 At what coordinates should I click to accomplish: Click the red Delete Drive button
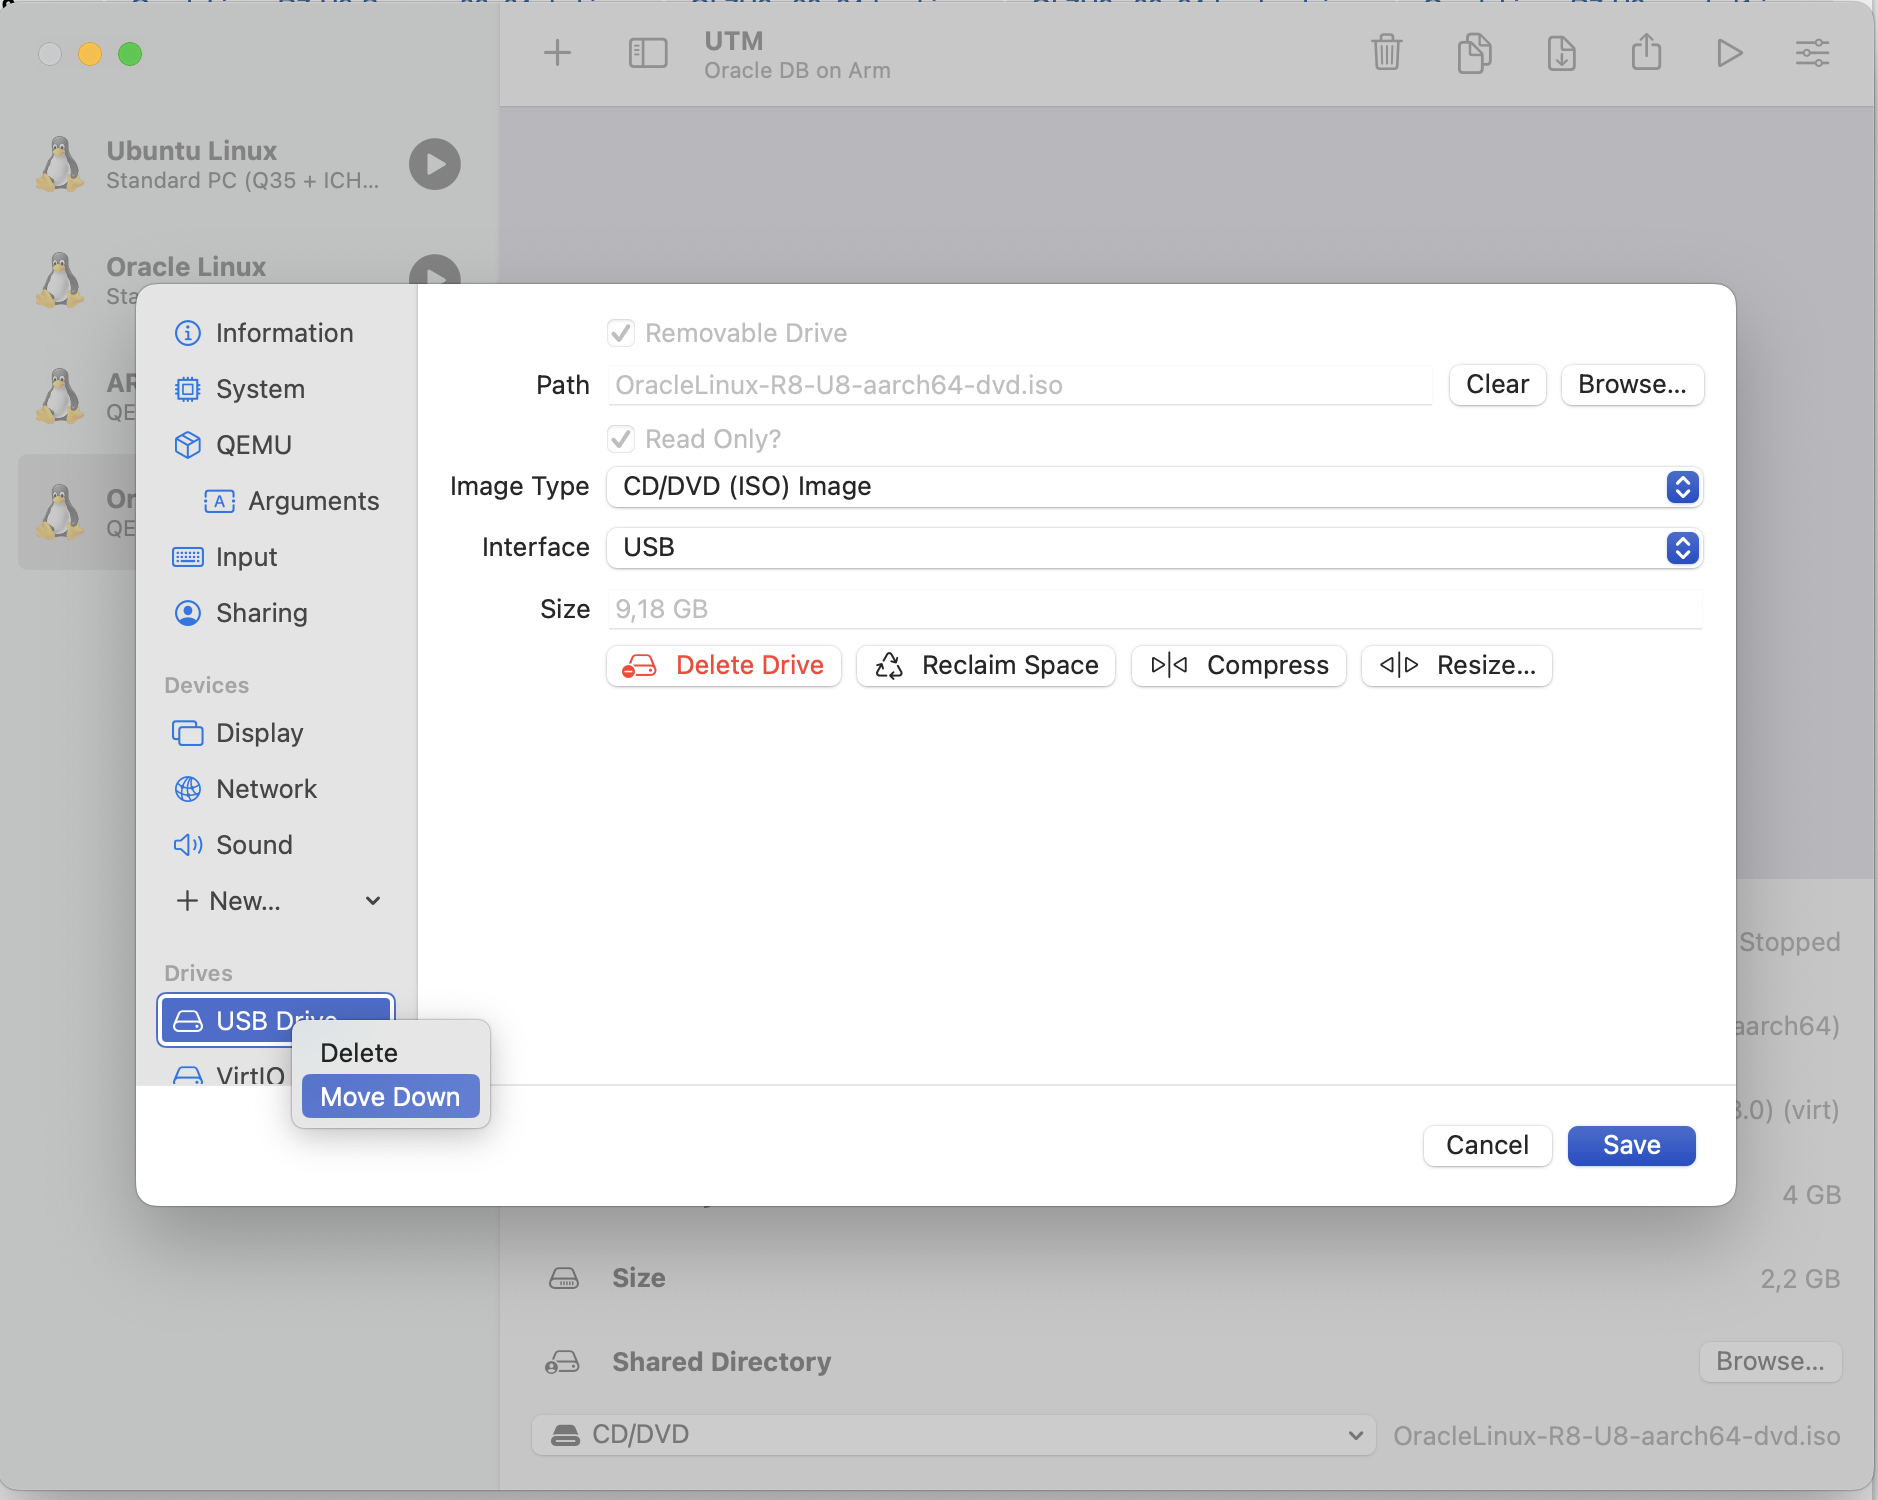tap(723, 666)
